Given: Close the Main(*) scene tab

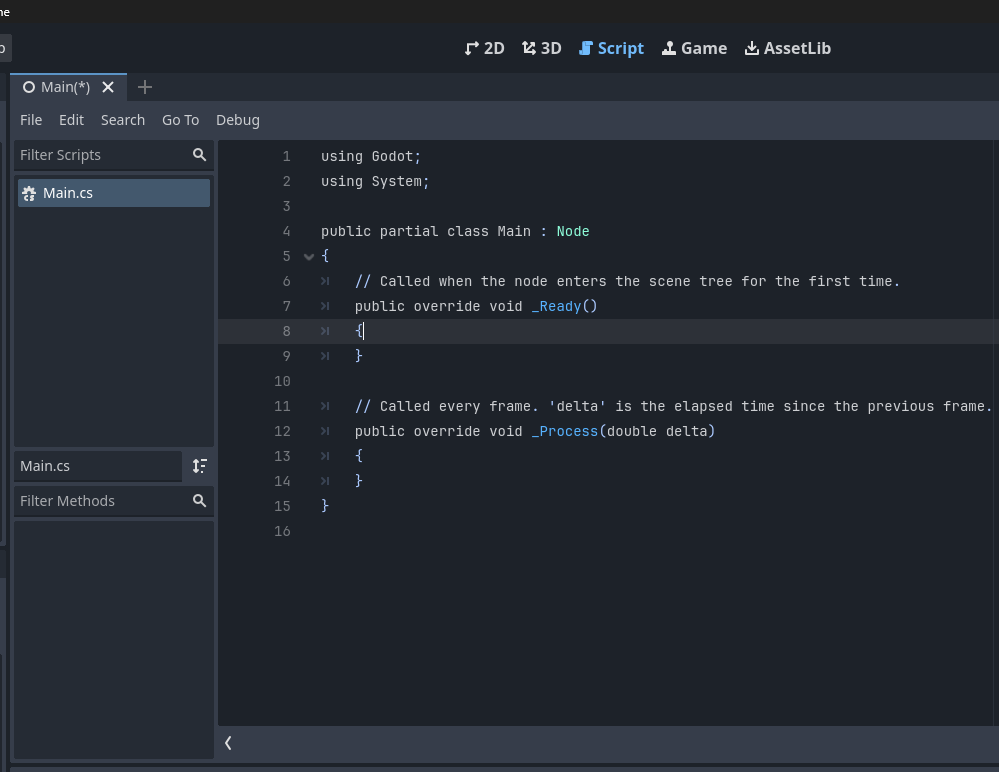Looking at the screenshot, I should tap(108, 87).
